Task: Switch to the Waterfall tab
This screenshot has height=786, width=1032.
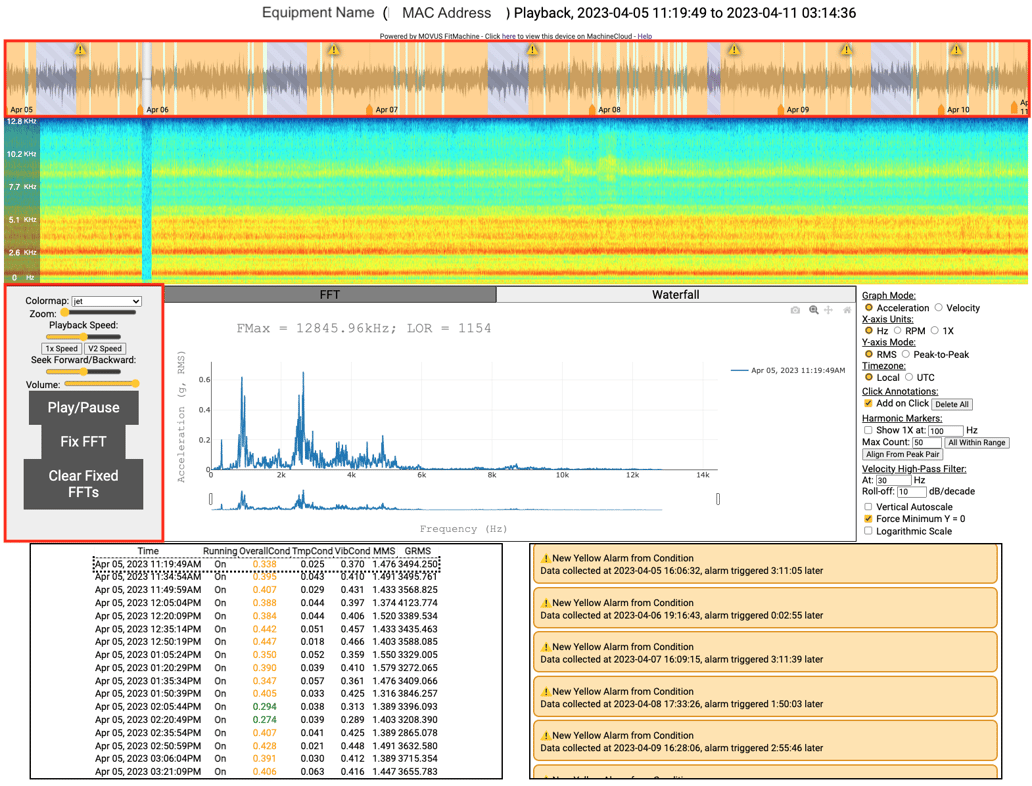Action: (675, 295)
